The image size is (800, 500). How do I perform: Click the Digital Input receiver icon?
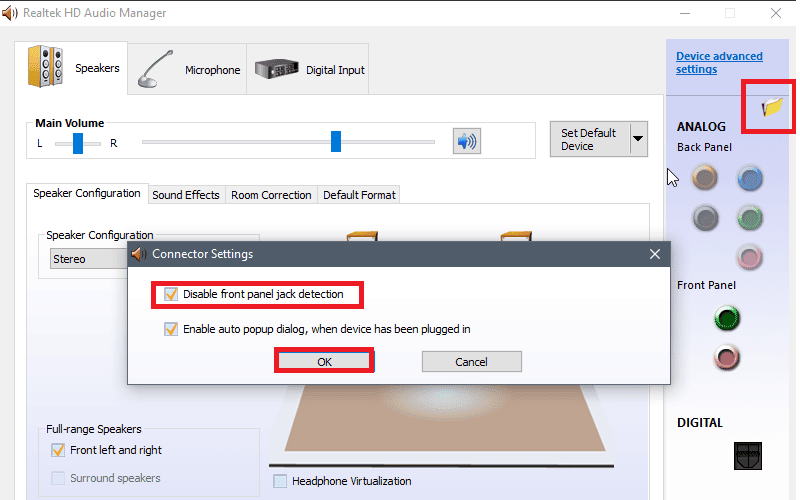point(277,69)
